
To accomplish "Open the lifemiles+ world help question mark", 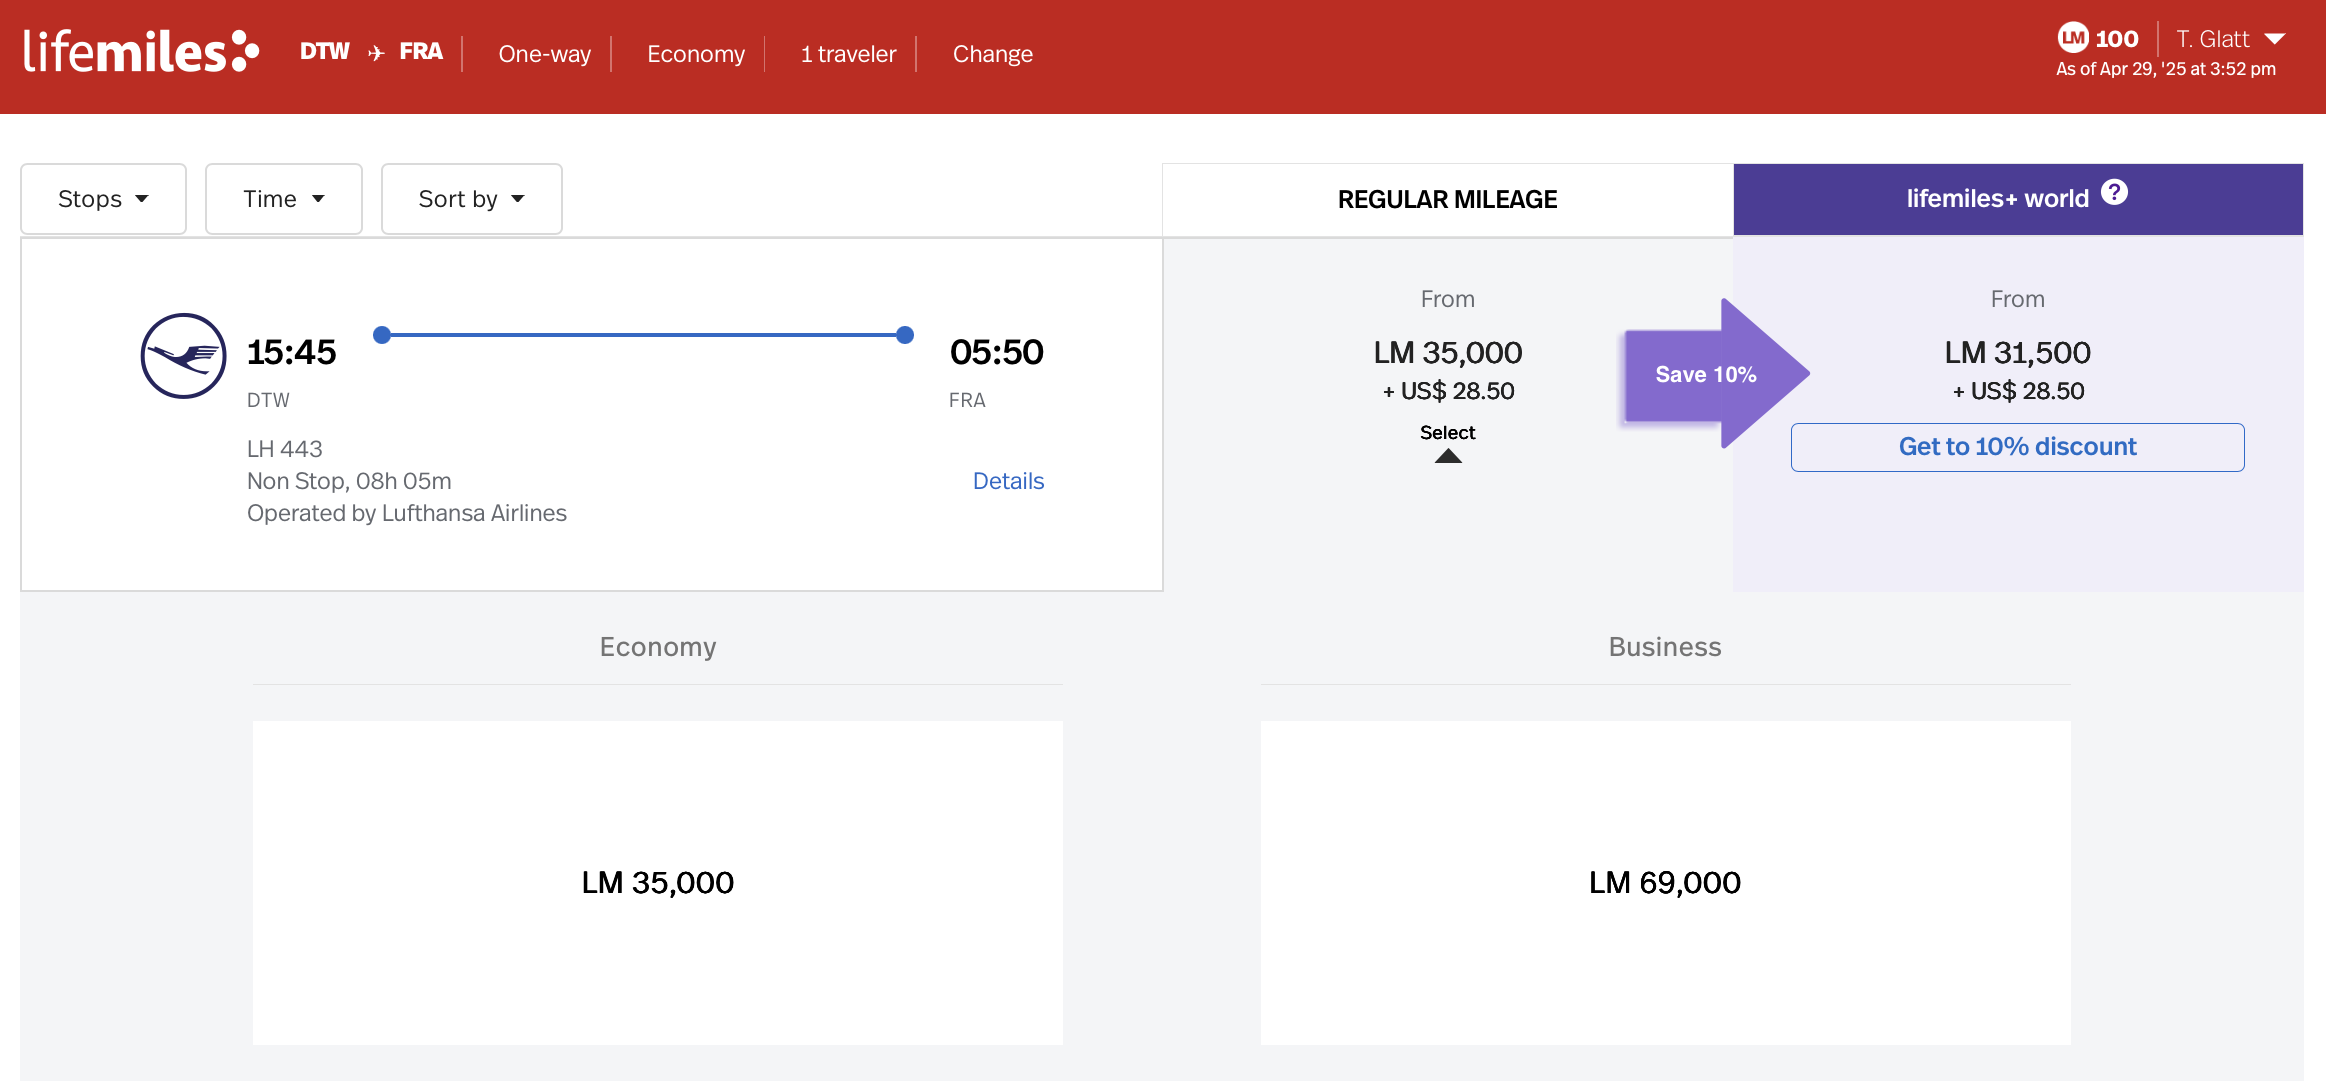I will click(2114, 192).
